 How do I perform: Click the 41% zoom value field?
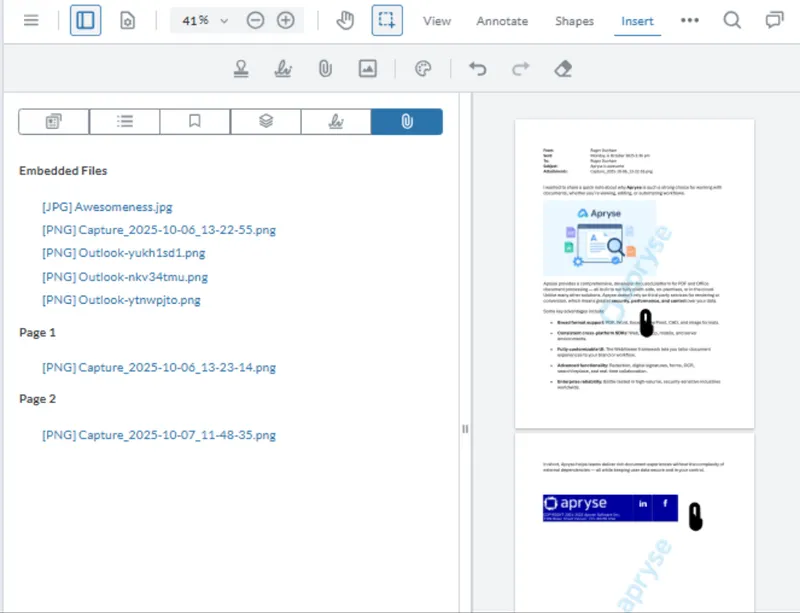(x=195, y=20)
